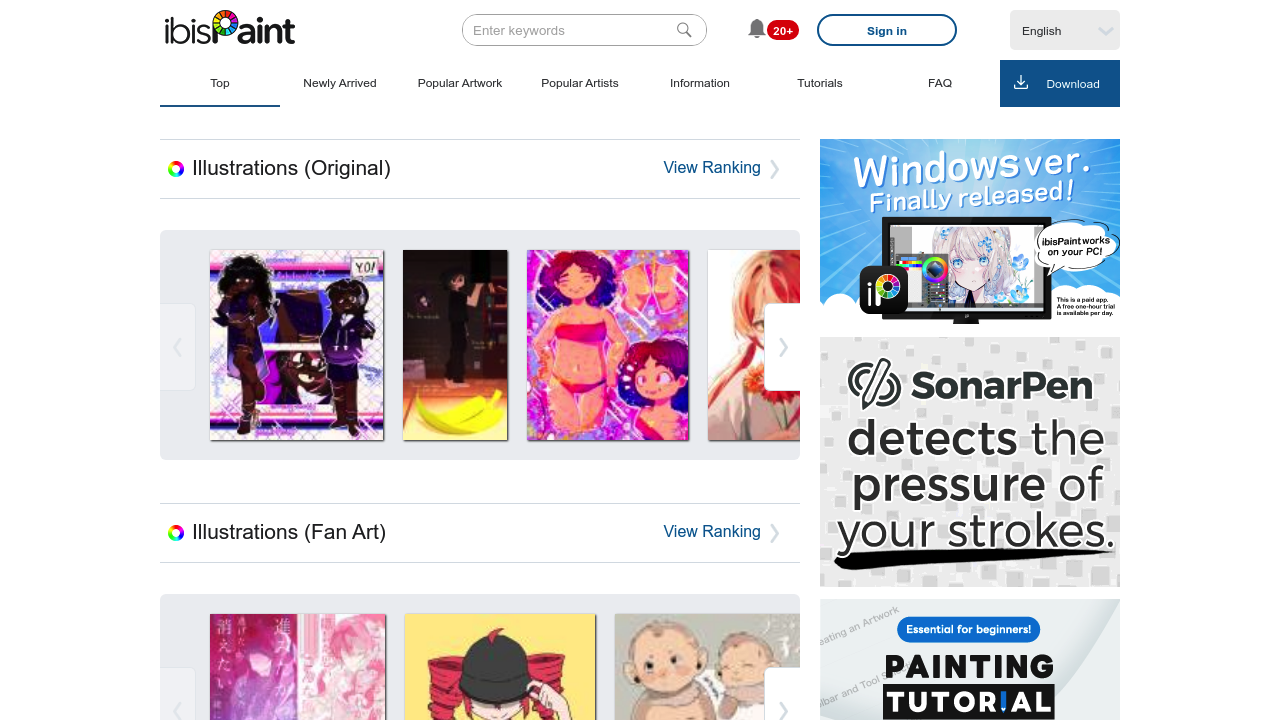
Task: Select the Tutorials menu item
Action: click(820, 83)
